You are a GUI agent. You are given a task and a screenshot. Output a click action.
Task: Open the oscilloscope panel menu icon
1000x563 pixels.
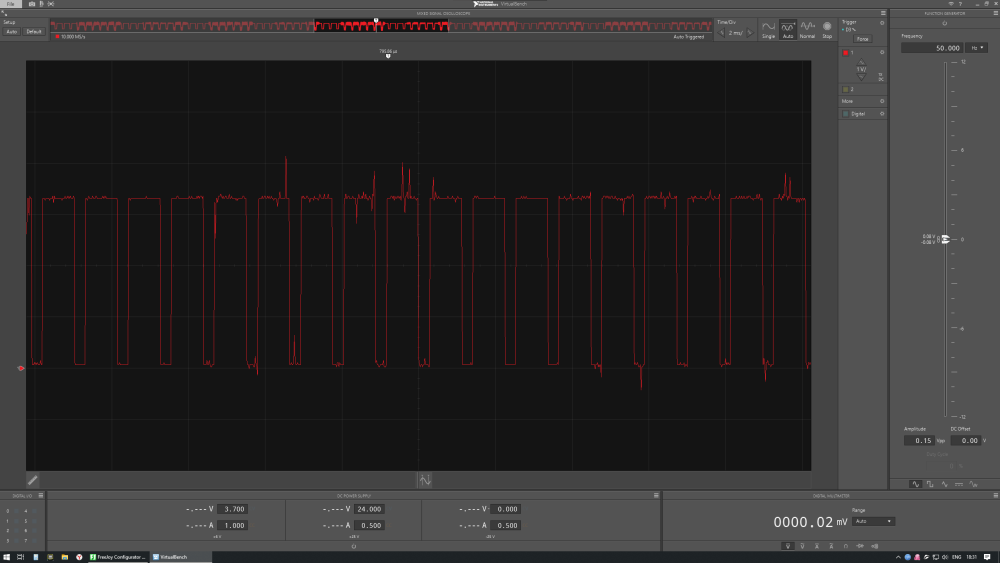pyautogui.click(x=882, y=13)
